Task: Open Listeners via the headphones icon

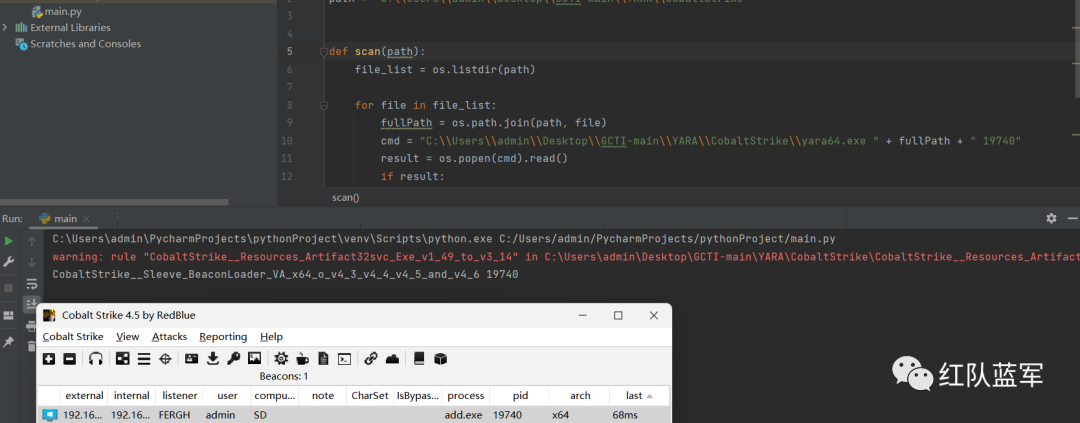Action: pos(96,358)
